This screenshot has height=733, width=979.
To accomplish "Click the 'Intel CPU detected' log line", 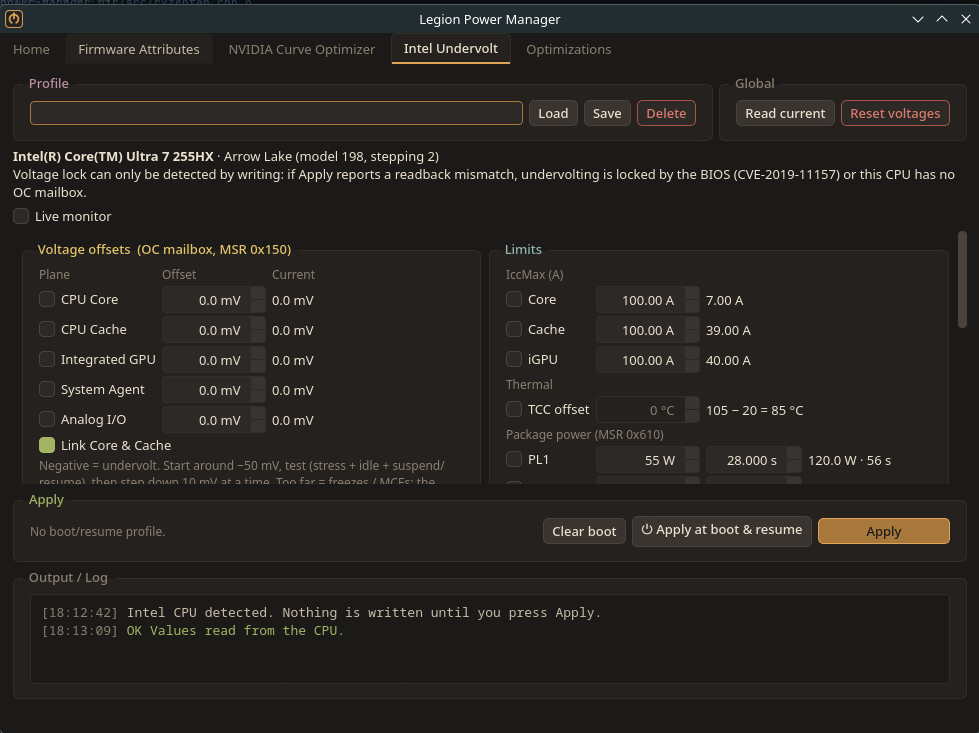I will tap(322, 612).
